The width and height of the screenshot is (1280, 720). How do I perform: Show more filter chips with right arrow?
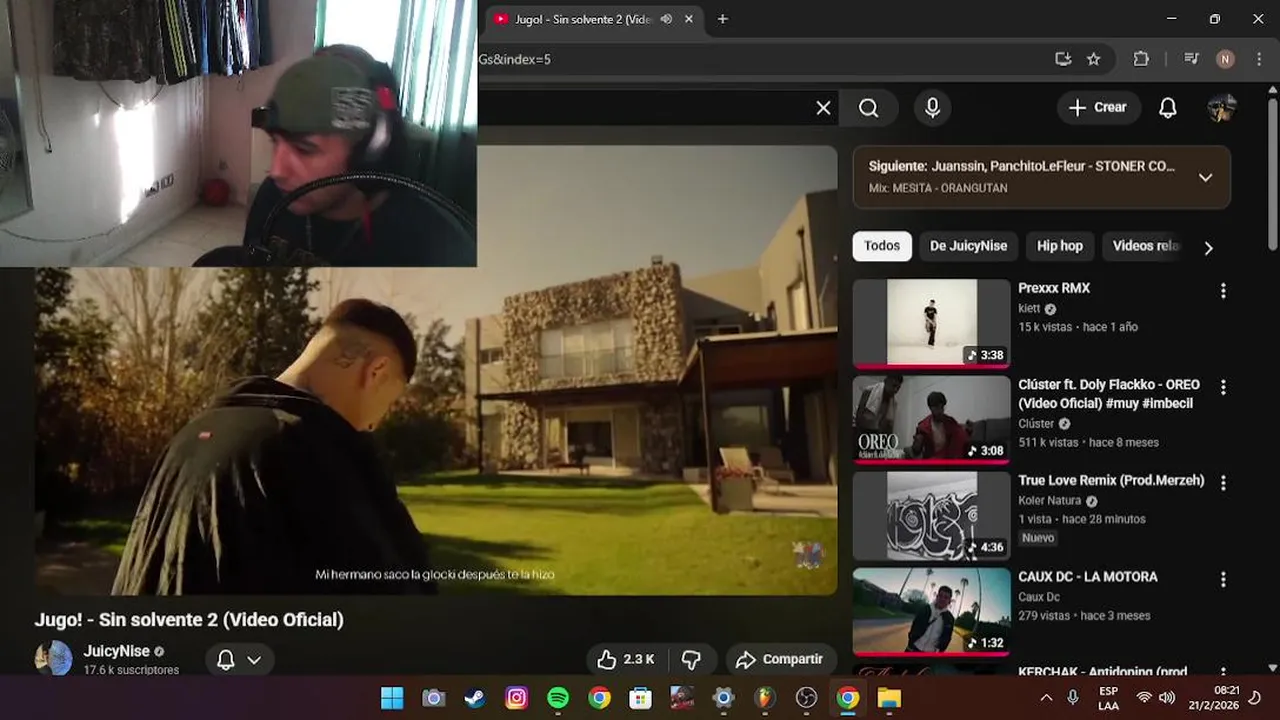(x=1208, y=248)
